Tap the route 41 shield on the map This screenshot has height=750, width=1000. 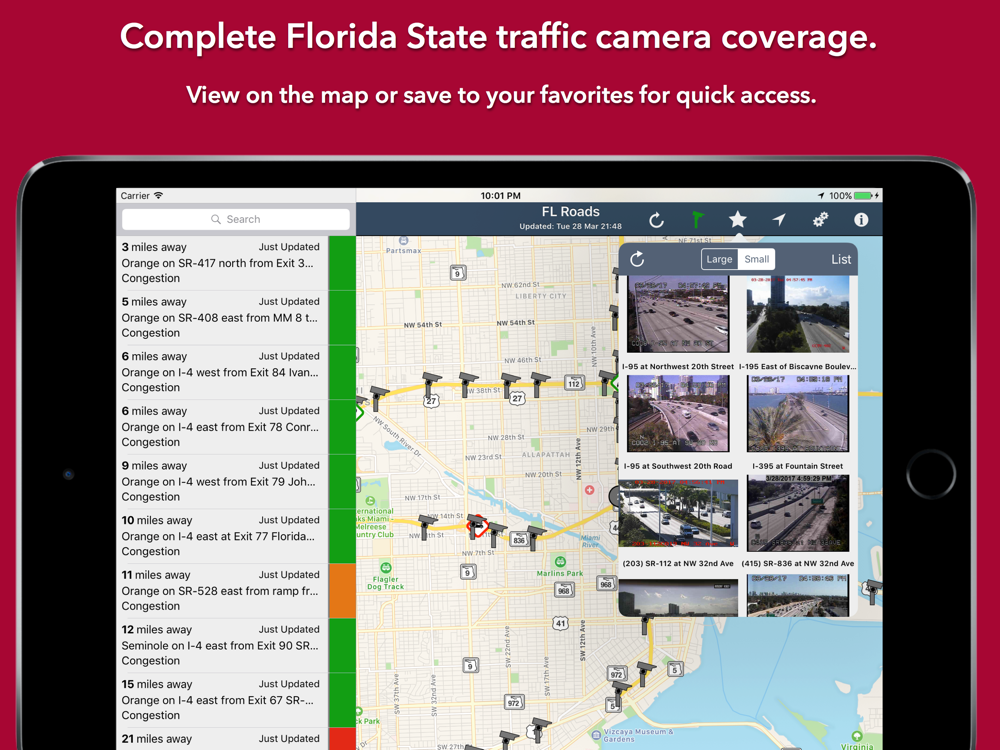(x=560, y=623)
